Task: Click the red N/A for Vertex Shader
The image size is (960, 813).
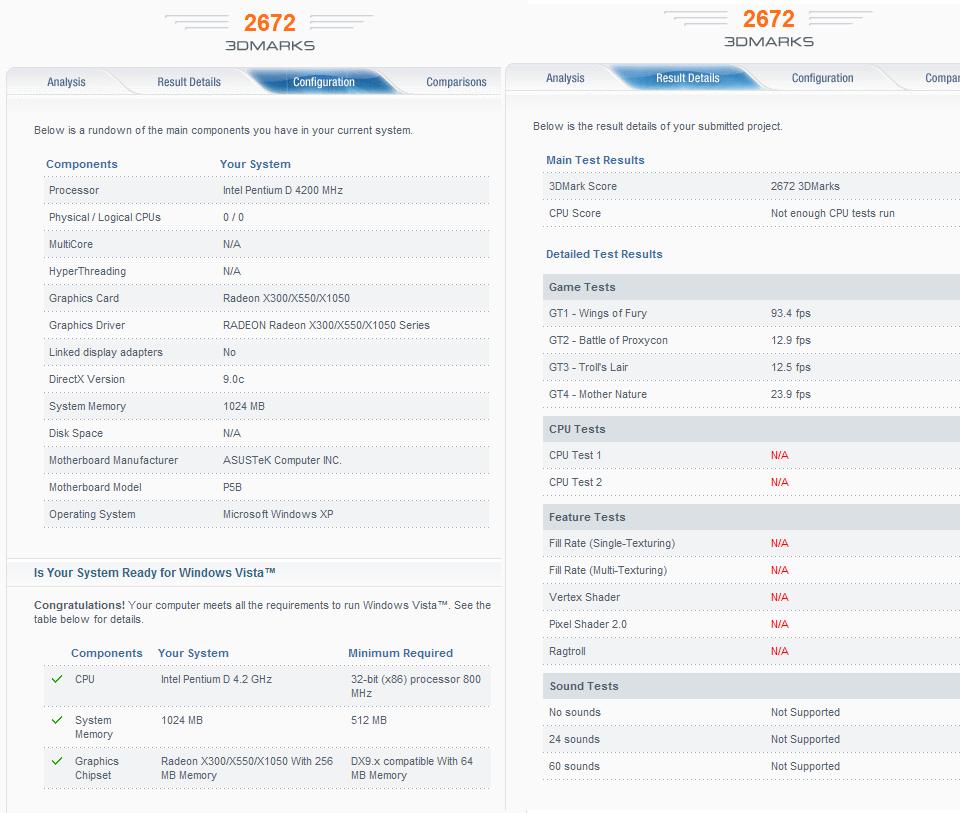Action: click(779, 597)
